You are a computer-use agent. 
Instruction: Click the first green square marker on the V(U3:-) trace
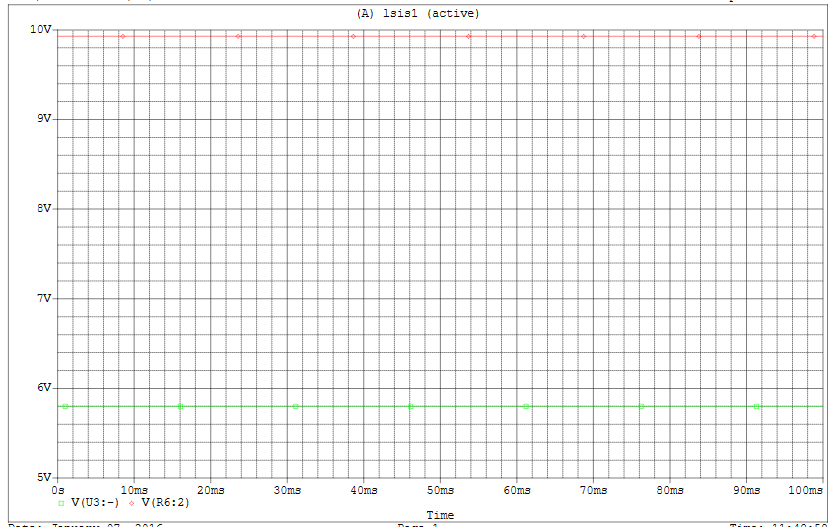point(65,406)
